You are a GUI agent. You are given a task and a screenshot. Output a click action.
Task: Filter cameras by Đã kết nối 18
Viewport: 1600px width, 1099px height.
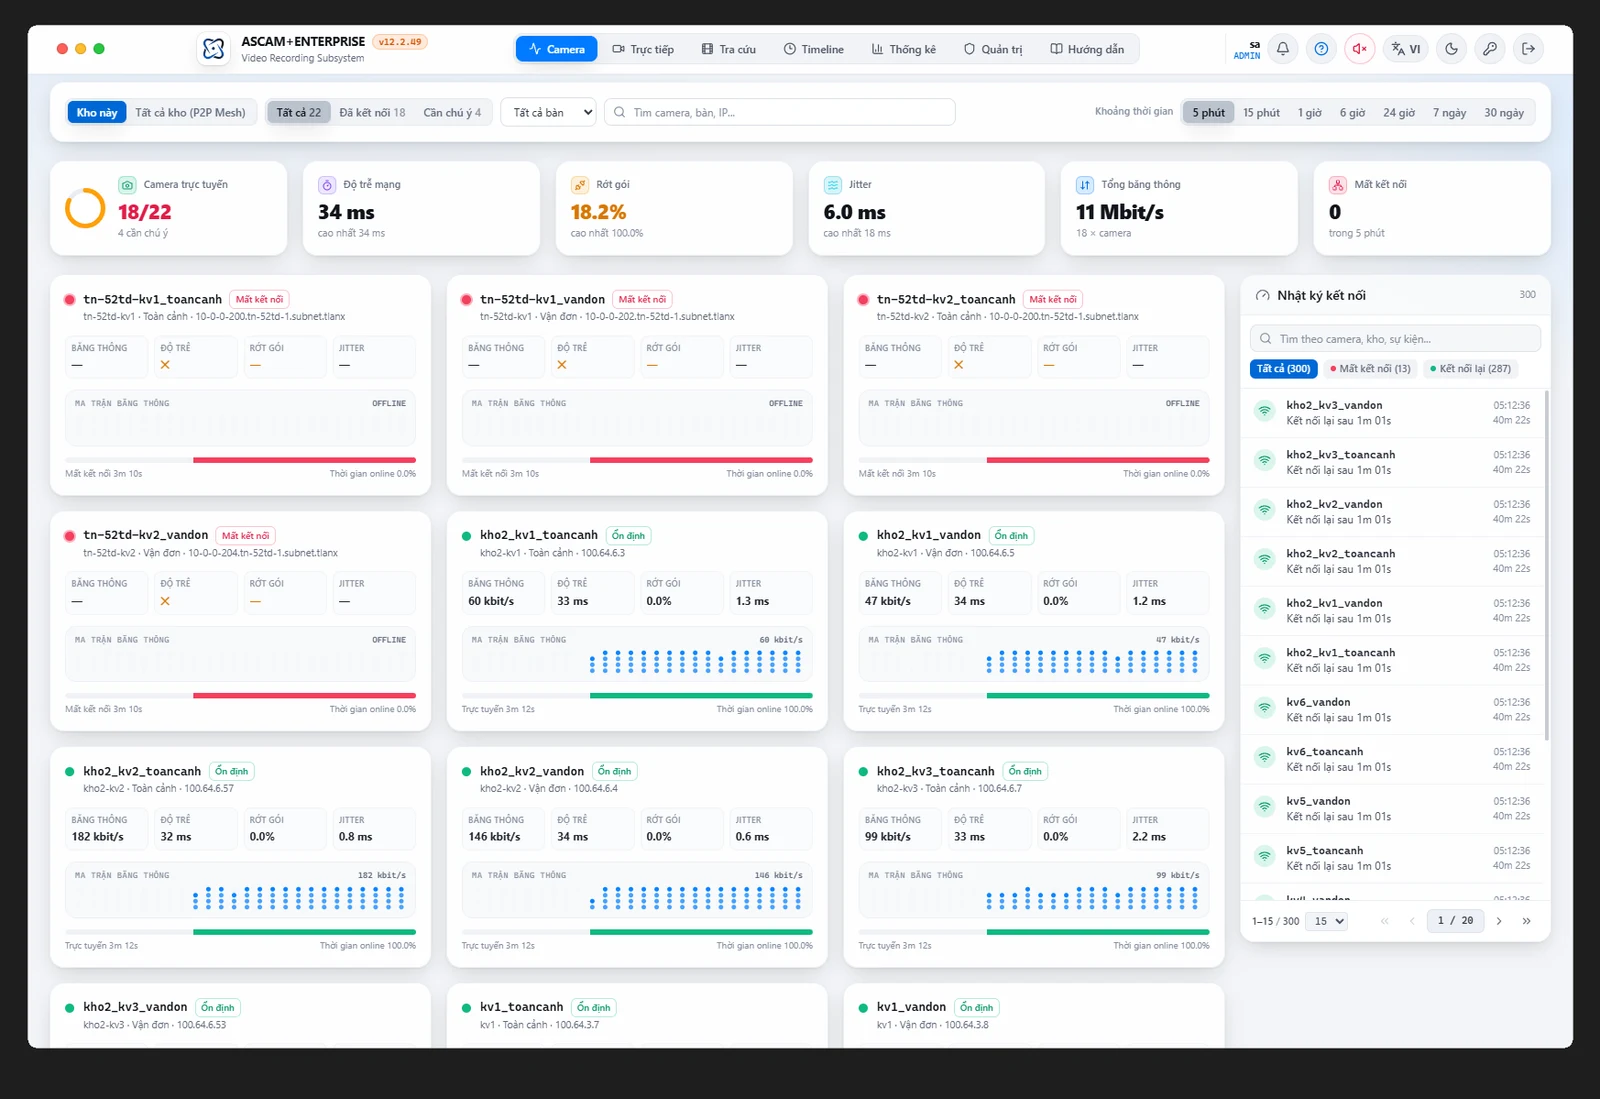(x=372, y=113)
